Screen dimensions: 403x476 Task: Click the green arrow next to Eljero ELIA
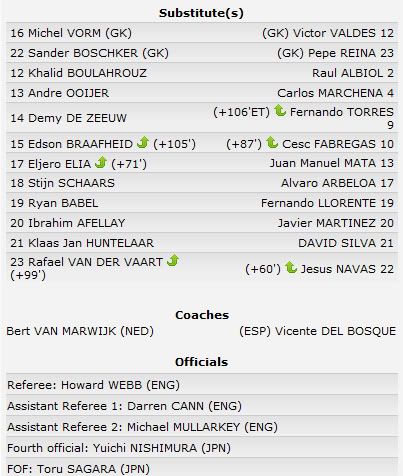coord(101,162)
